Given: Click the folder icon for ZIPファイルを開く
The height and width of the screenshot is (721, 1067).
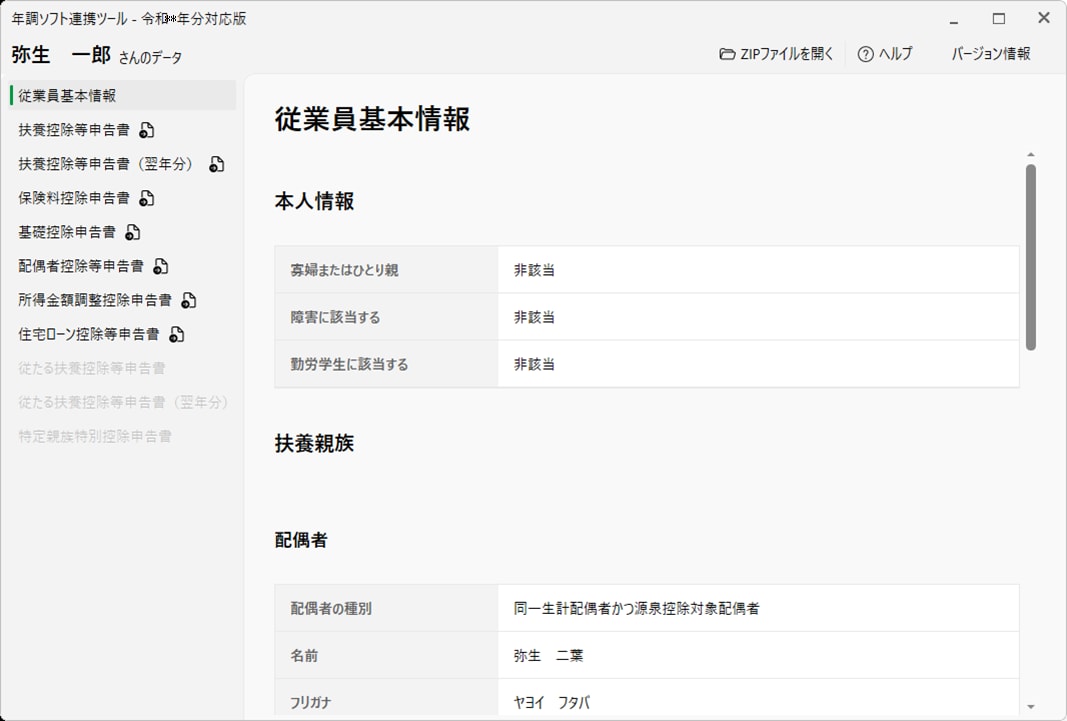Looking at the screenshot, I should click(x=727, y=54).
